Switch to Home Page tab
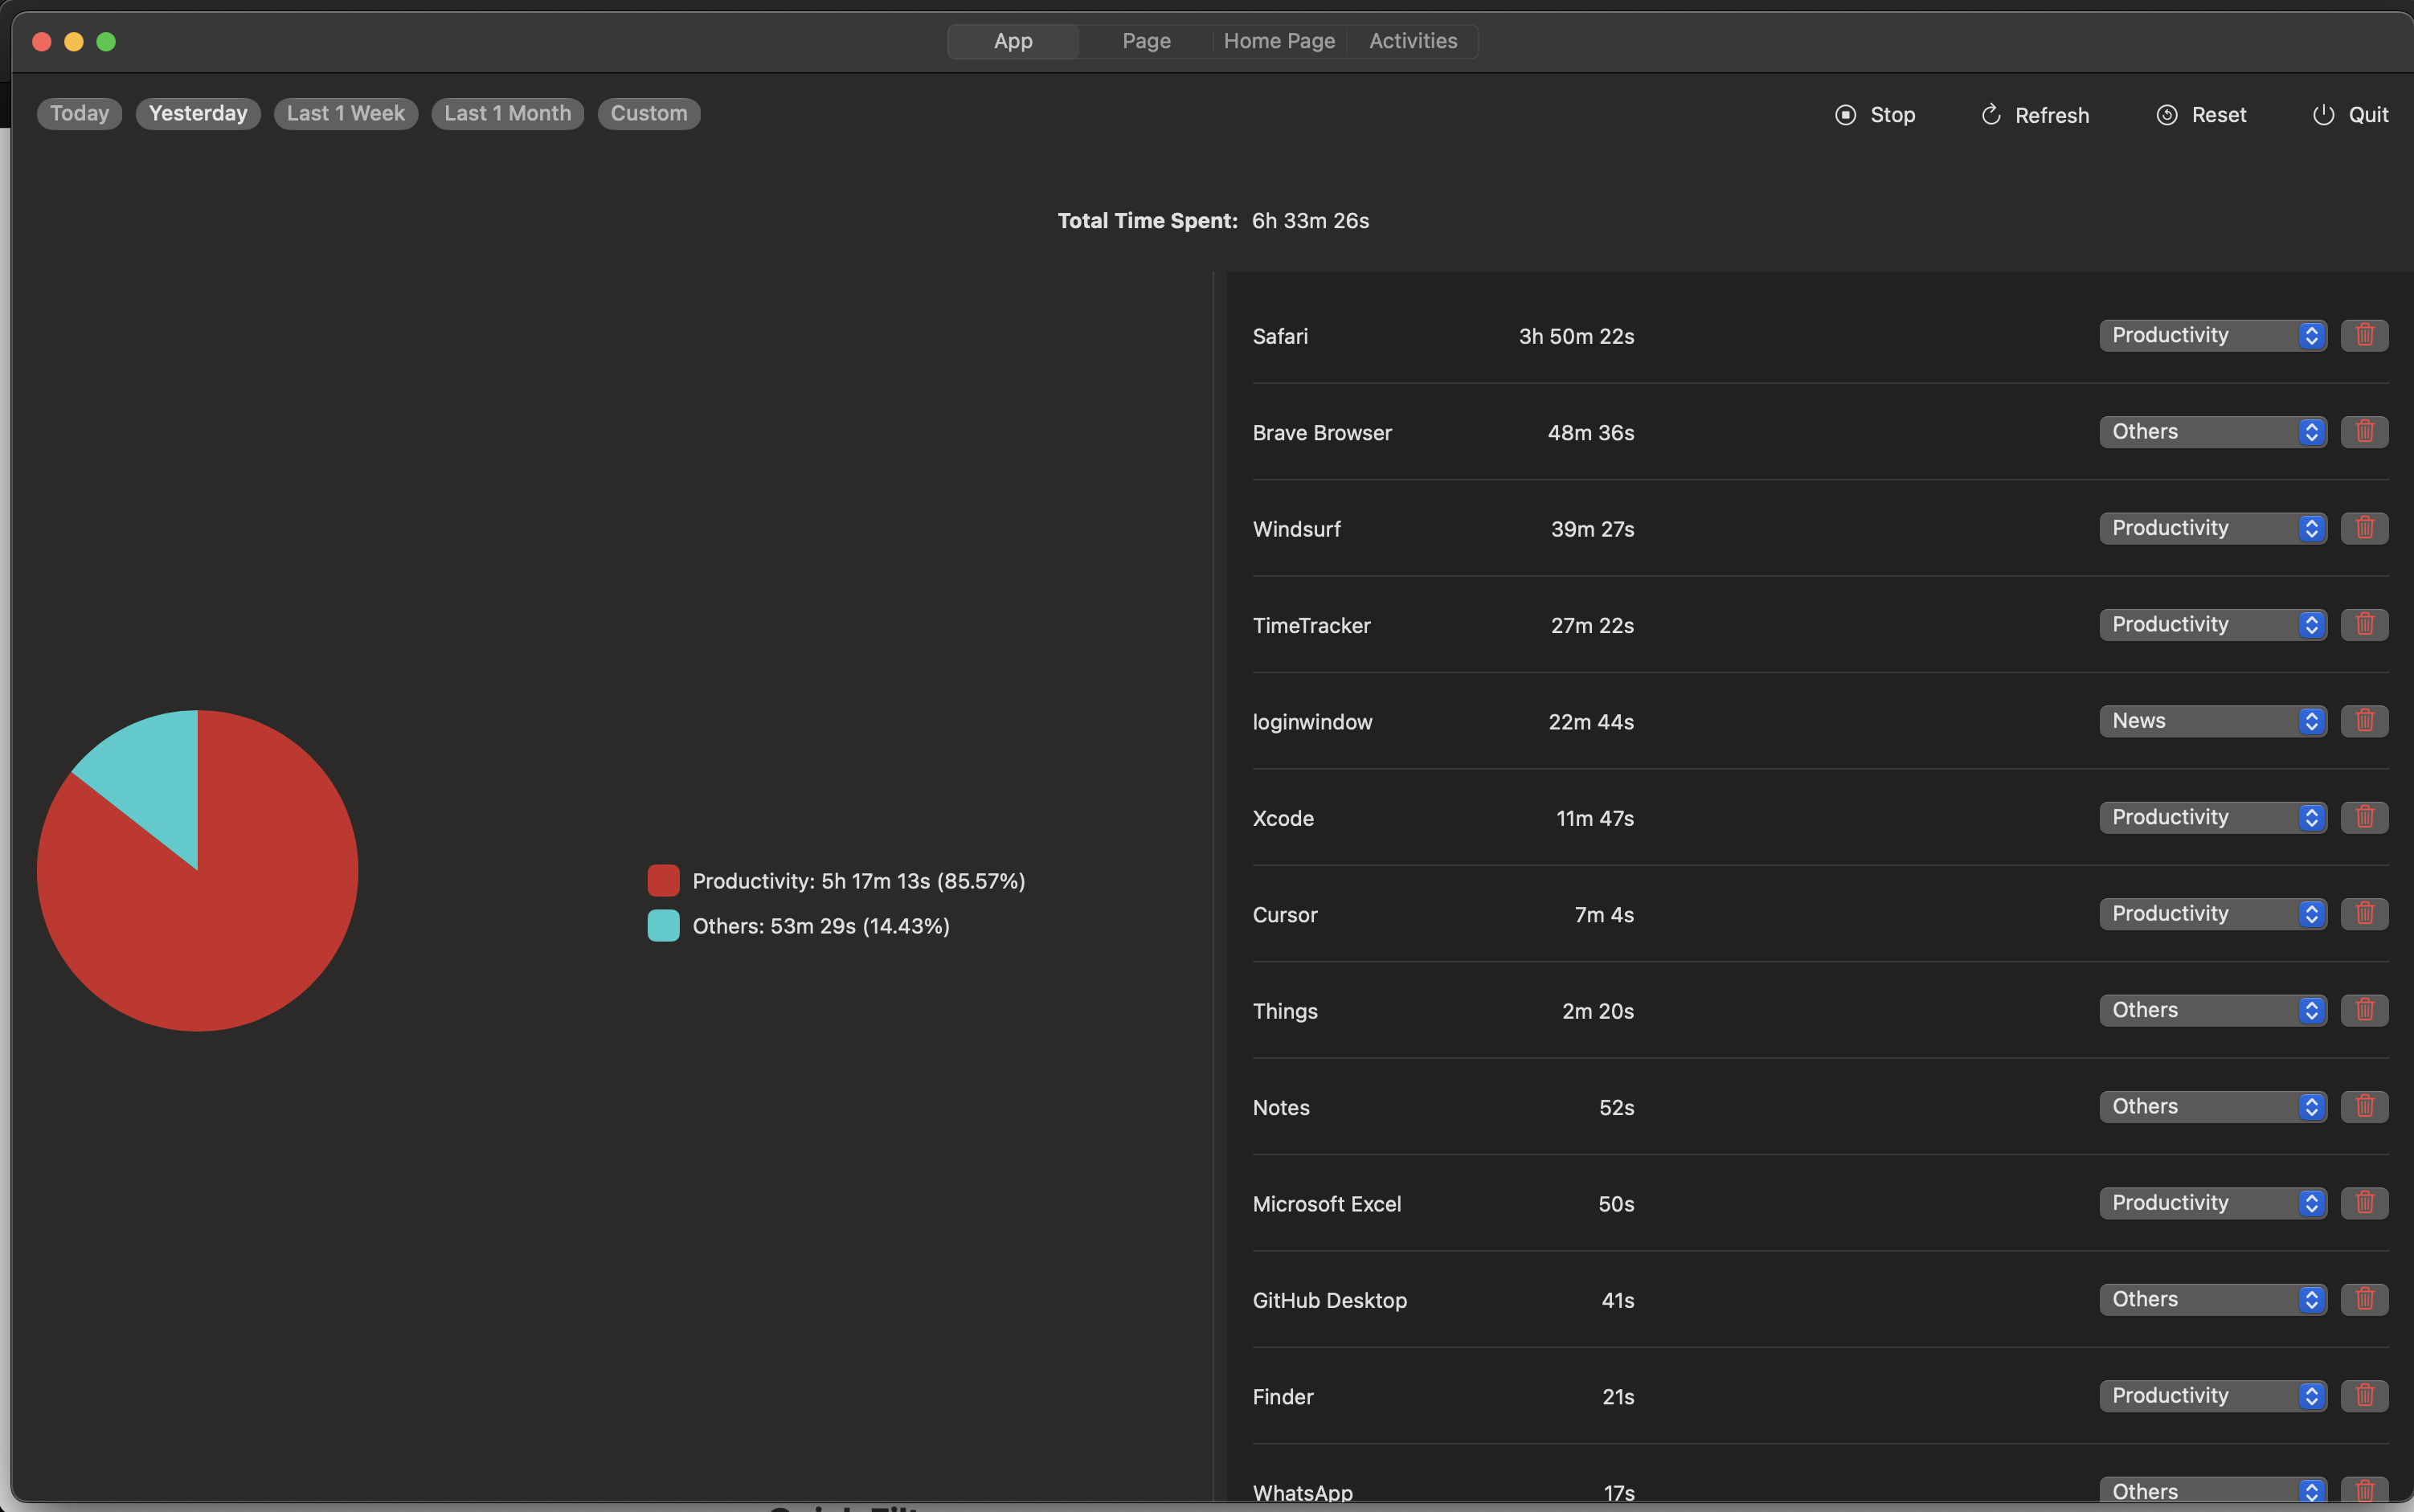 1280,40
